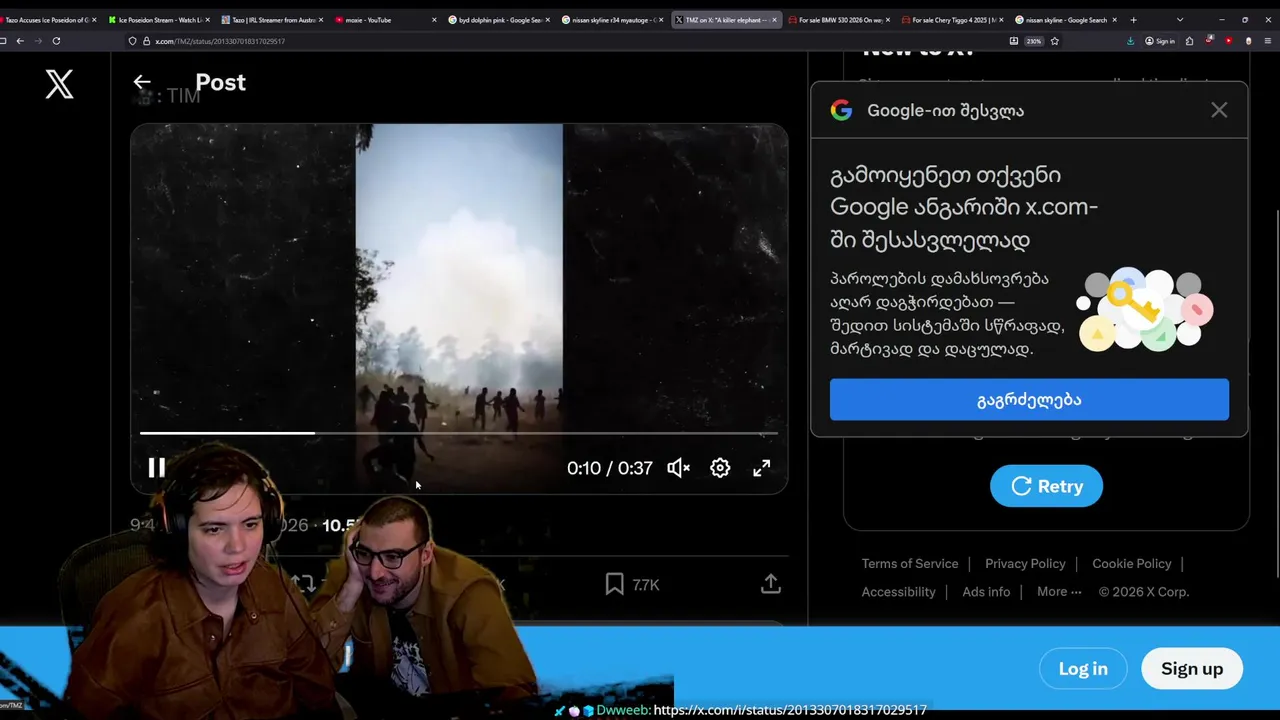This screenshot has height=720, width=1280.
Task: Open a new browser tab
Action: pyautogui.click(x=1133, y=20)
